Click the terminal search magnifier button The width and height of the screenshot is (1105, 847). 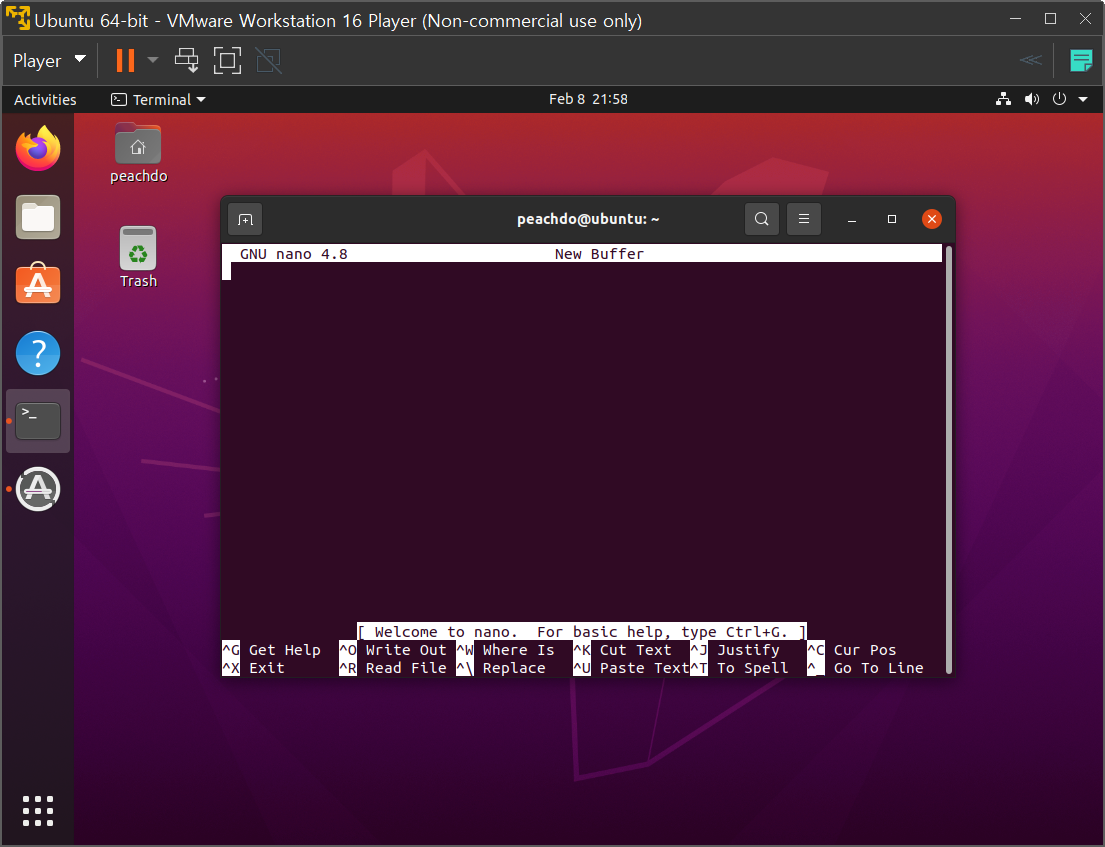pyautogui.click(x=762, y=219)
